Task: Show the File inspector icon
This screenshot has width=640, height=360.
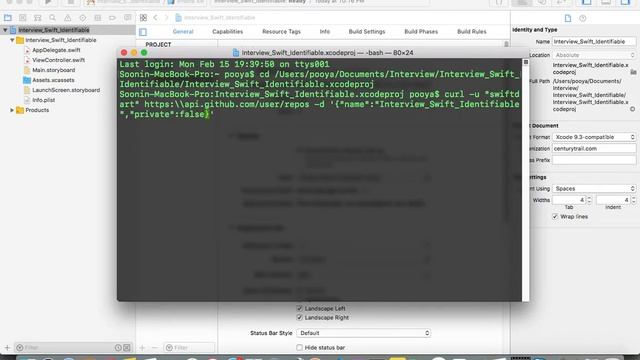Action: pos(568,18)
